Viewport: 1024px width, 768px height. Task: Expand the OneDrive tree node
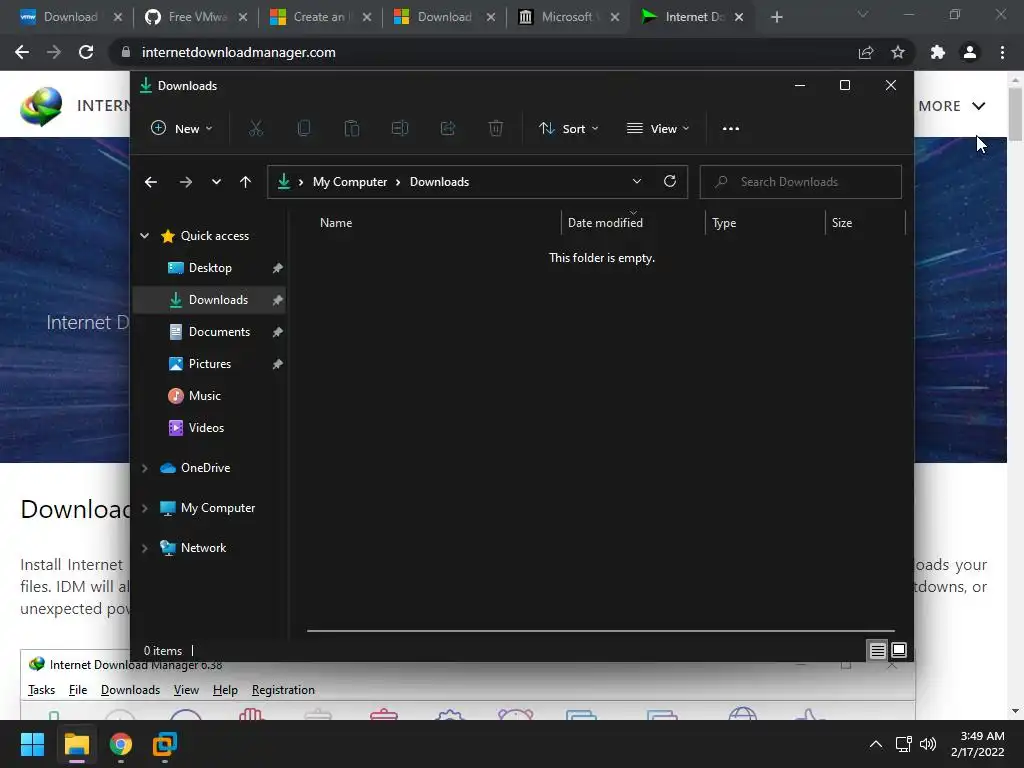pos(145,468)
